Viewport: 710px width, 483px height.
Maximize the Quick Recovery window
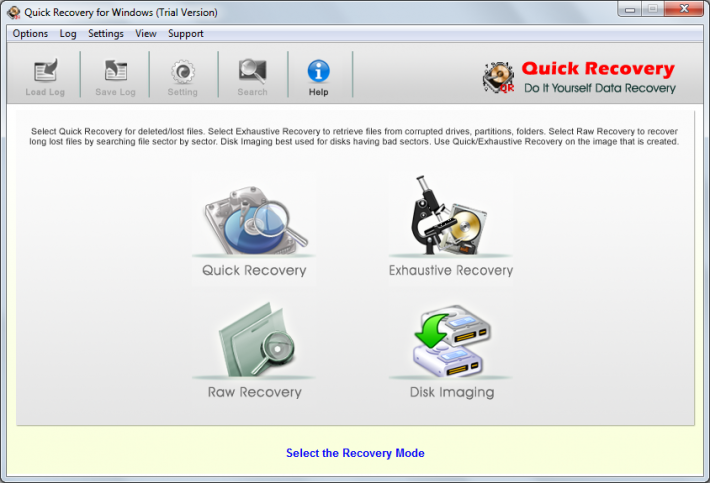pyautogui.click(x=653, y=9)
